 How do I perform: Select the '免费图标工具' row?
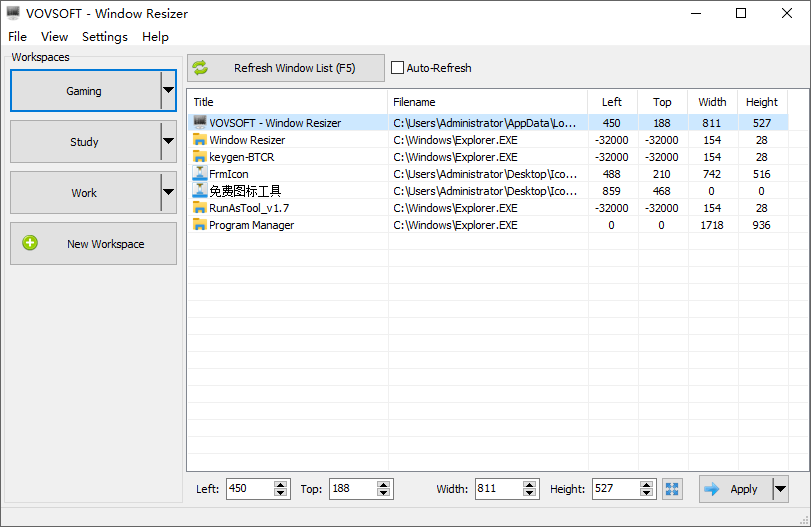pos(488,191)
